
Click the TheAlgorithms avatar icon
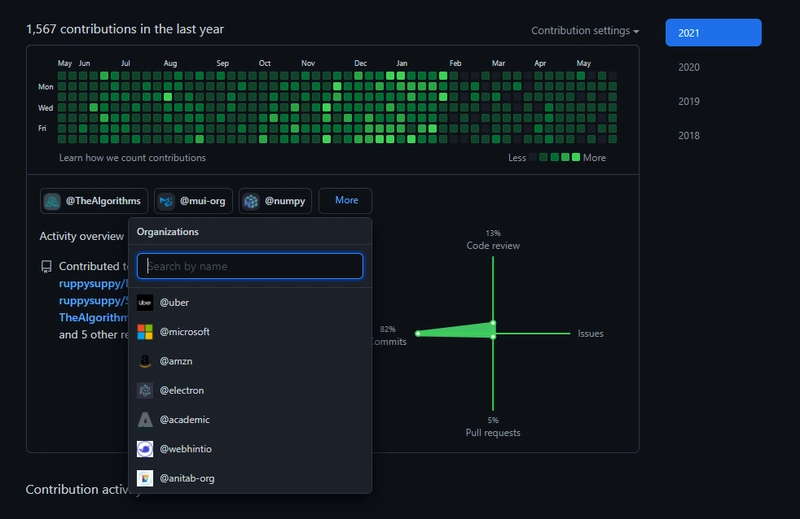pos(52,201)
